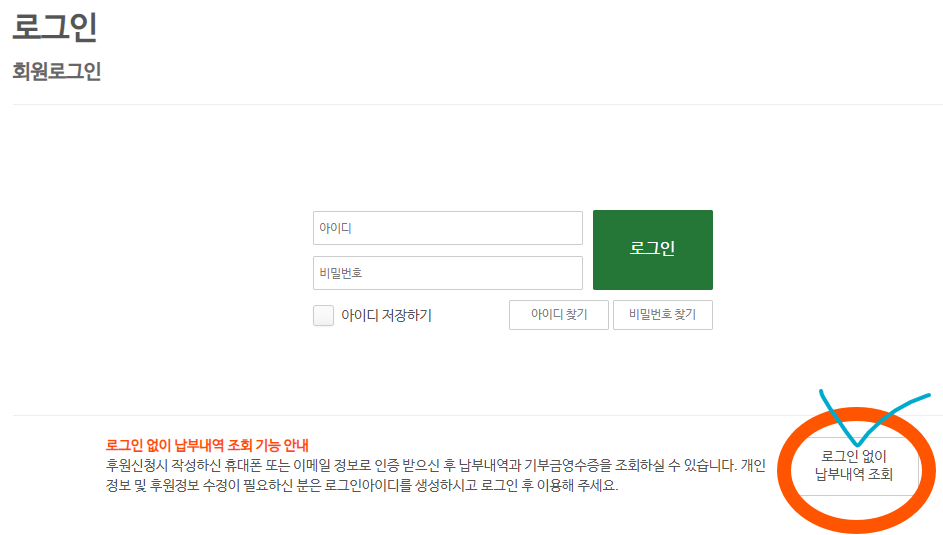
Task: Click the phrase 이용해 주세요 ending the notice
Action: point(578,487)
